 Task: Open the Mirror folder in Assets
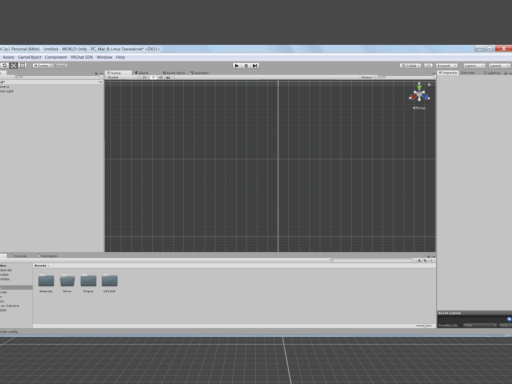67,283
